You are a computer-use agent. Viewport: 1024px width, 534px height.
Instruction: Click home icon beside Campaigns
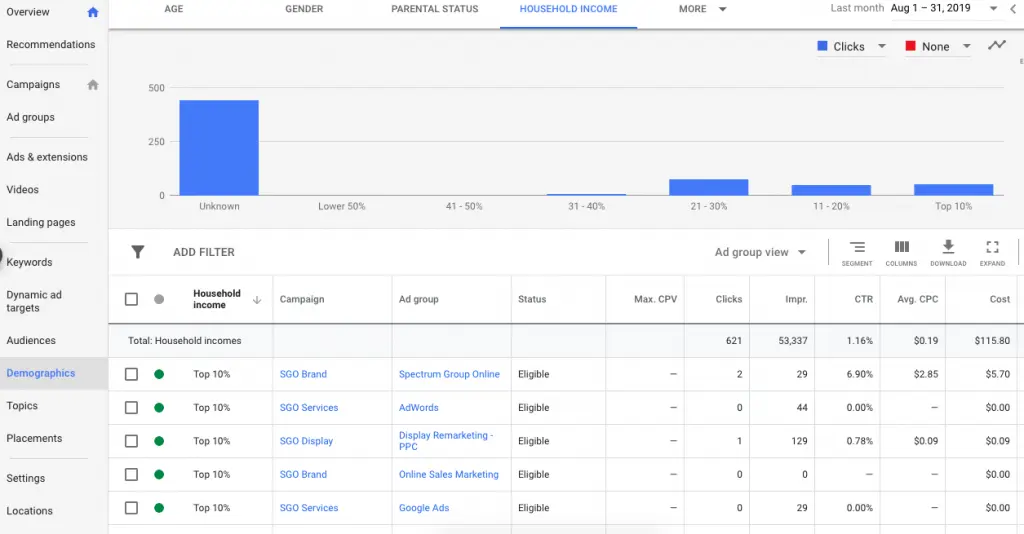[93, 85]
